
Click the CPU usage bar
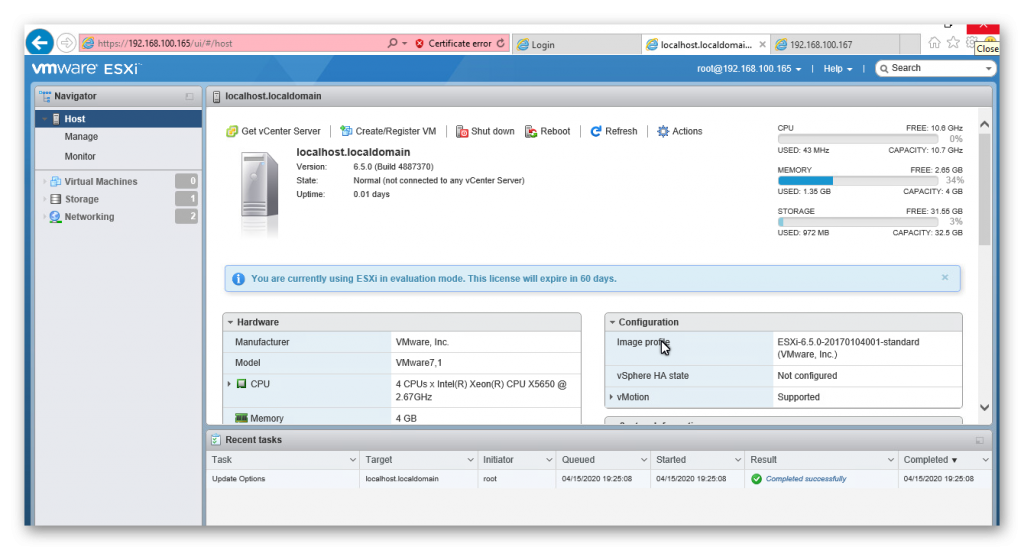857,139
